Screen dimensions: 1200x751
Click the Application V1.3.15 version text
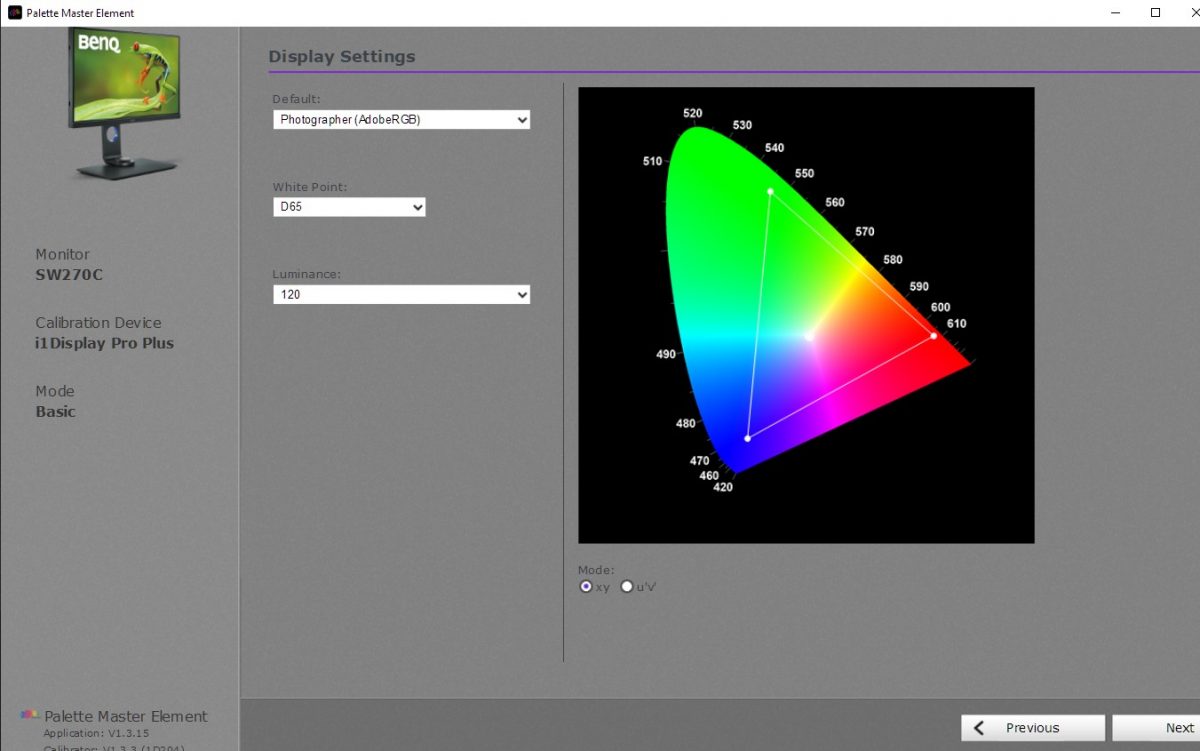pyautogui.click(x=96, y=733)
